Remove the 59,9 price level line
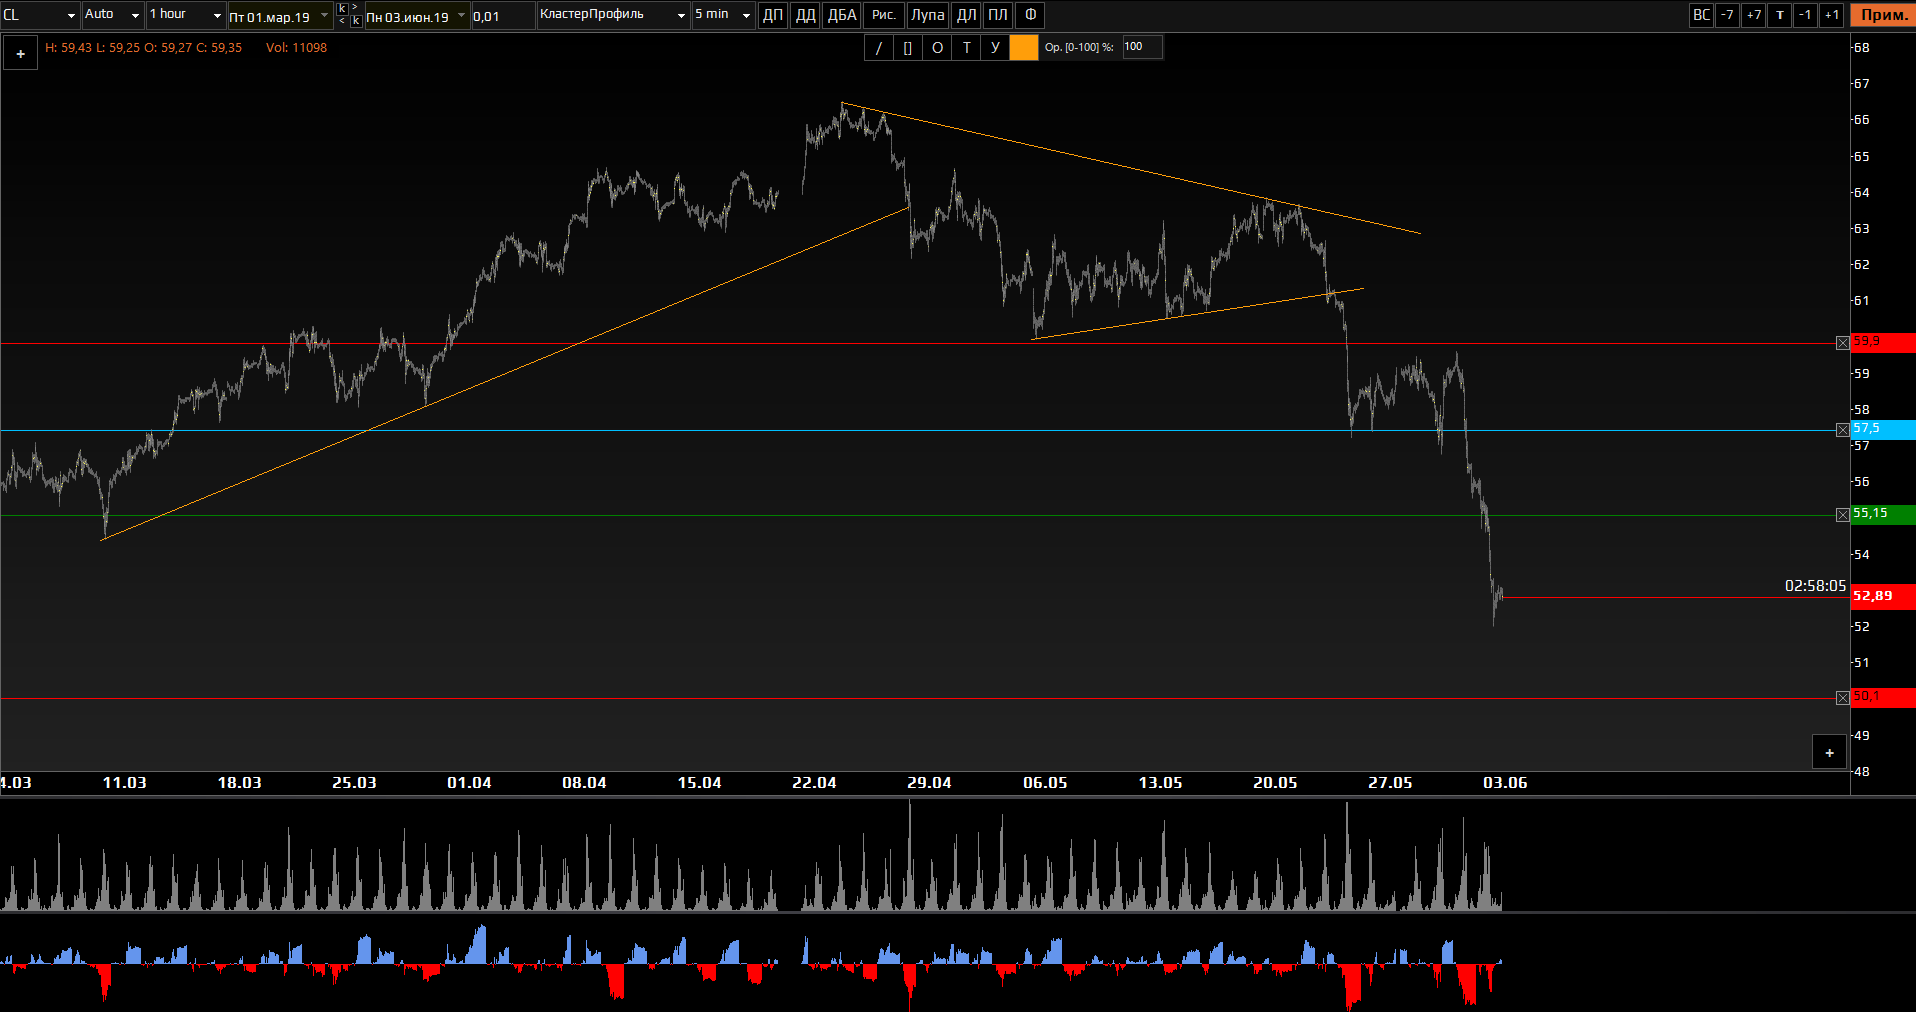The width and height of the screenshot is (1916, 1012). pos(1842,343)
